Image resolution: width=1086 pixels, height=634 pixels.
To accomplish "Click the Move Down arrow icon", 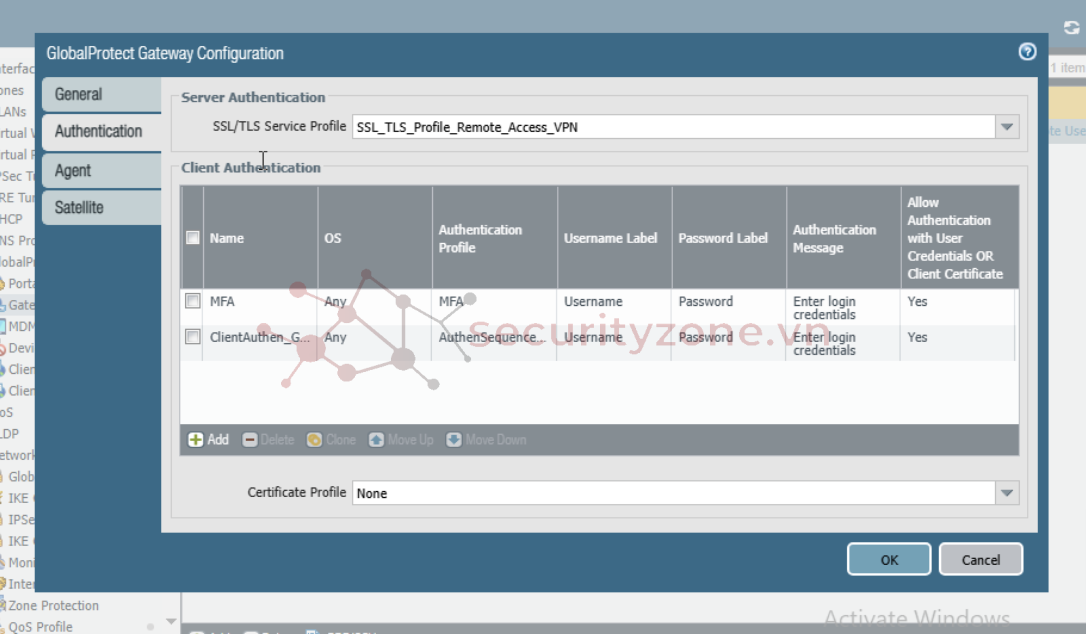I will click(454, 440).
